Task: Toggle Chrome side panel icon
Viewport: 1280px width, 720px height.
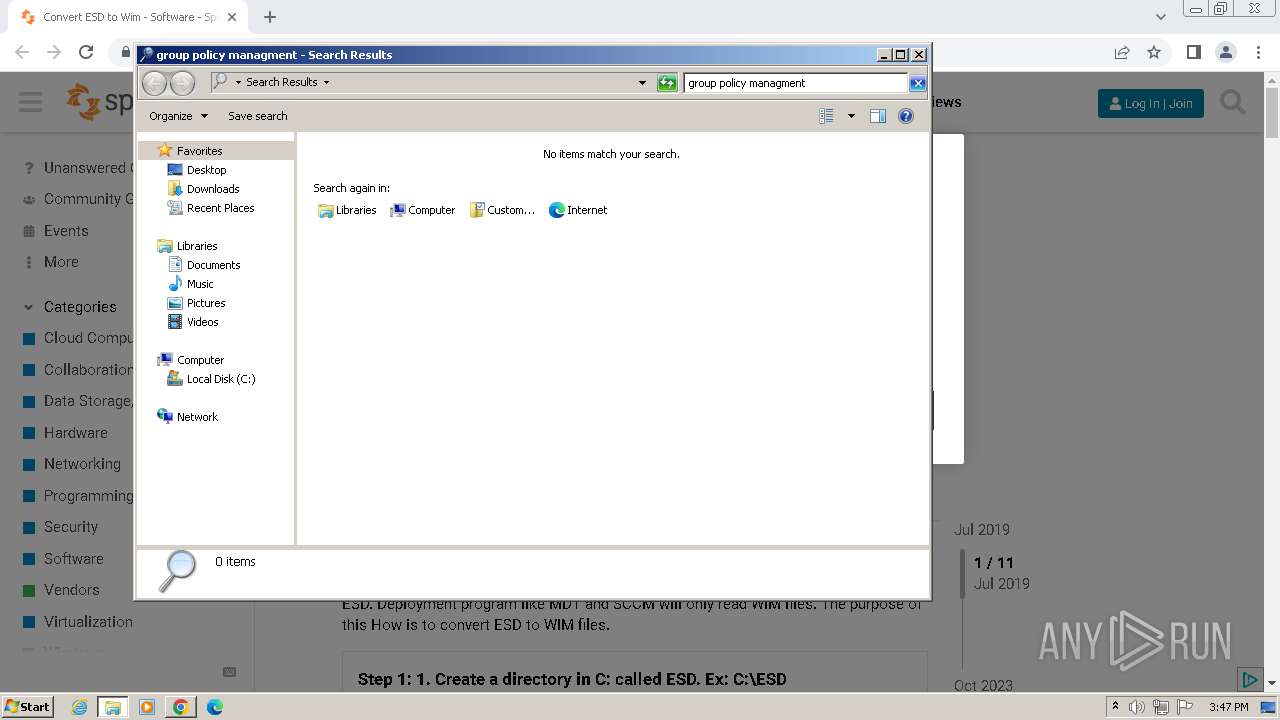Action: pos(1193,52)
